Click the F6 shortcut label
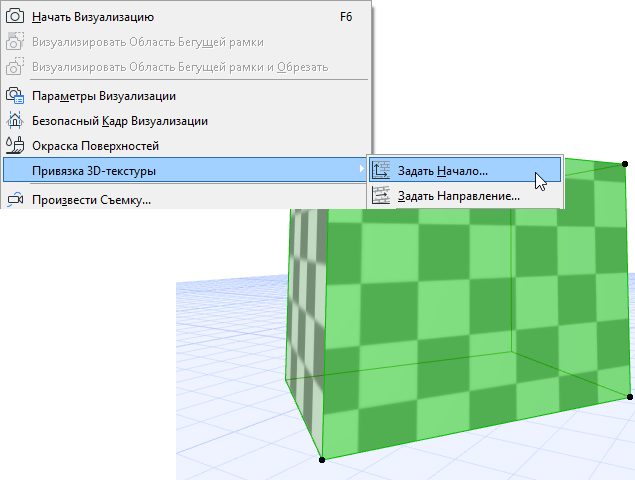Viewport: 635px width, 480px height. [x=346, y=17]
